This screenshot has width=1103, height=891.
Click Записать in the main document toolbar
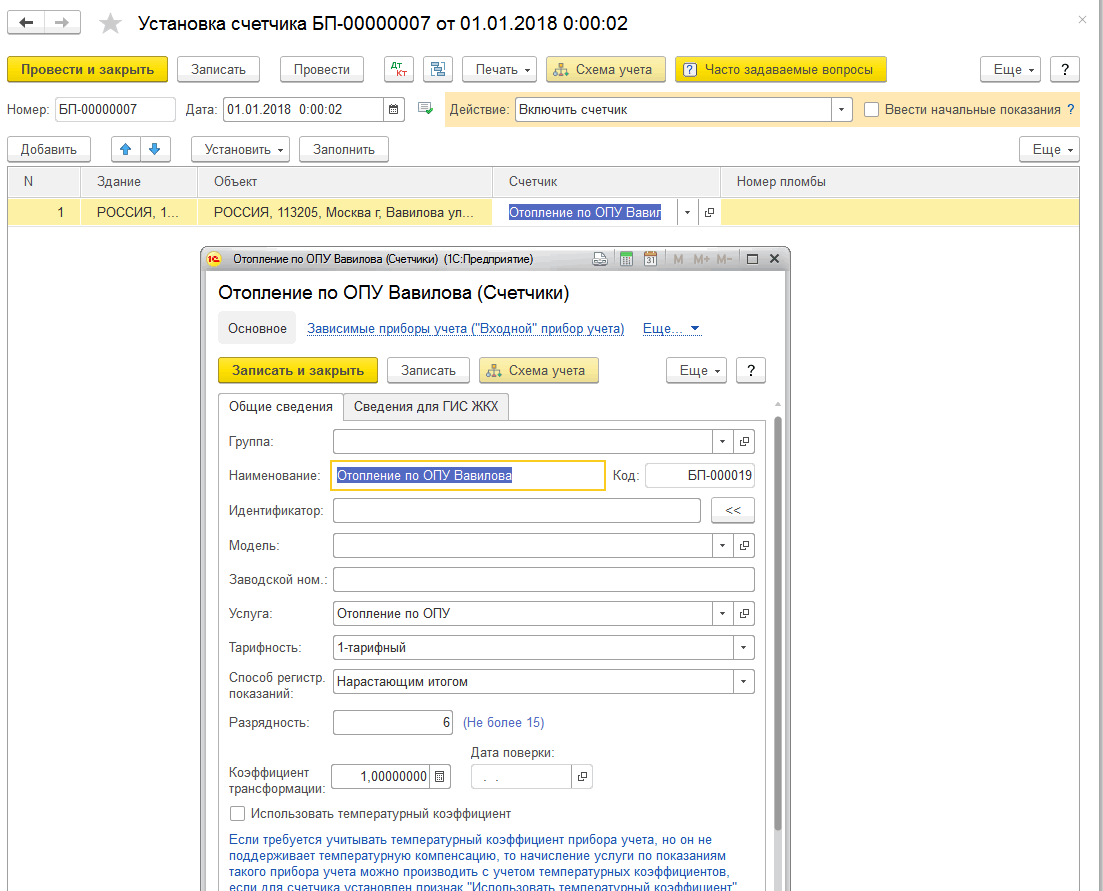point(218,70)
